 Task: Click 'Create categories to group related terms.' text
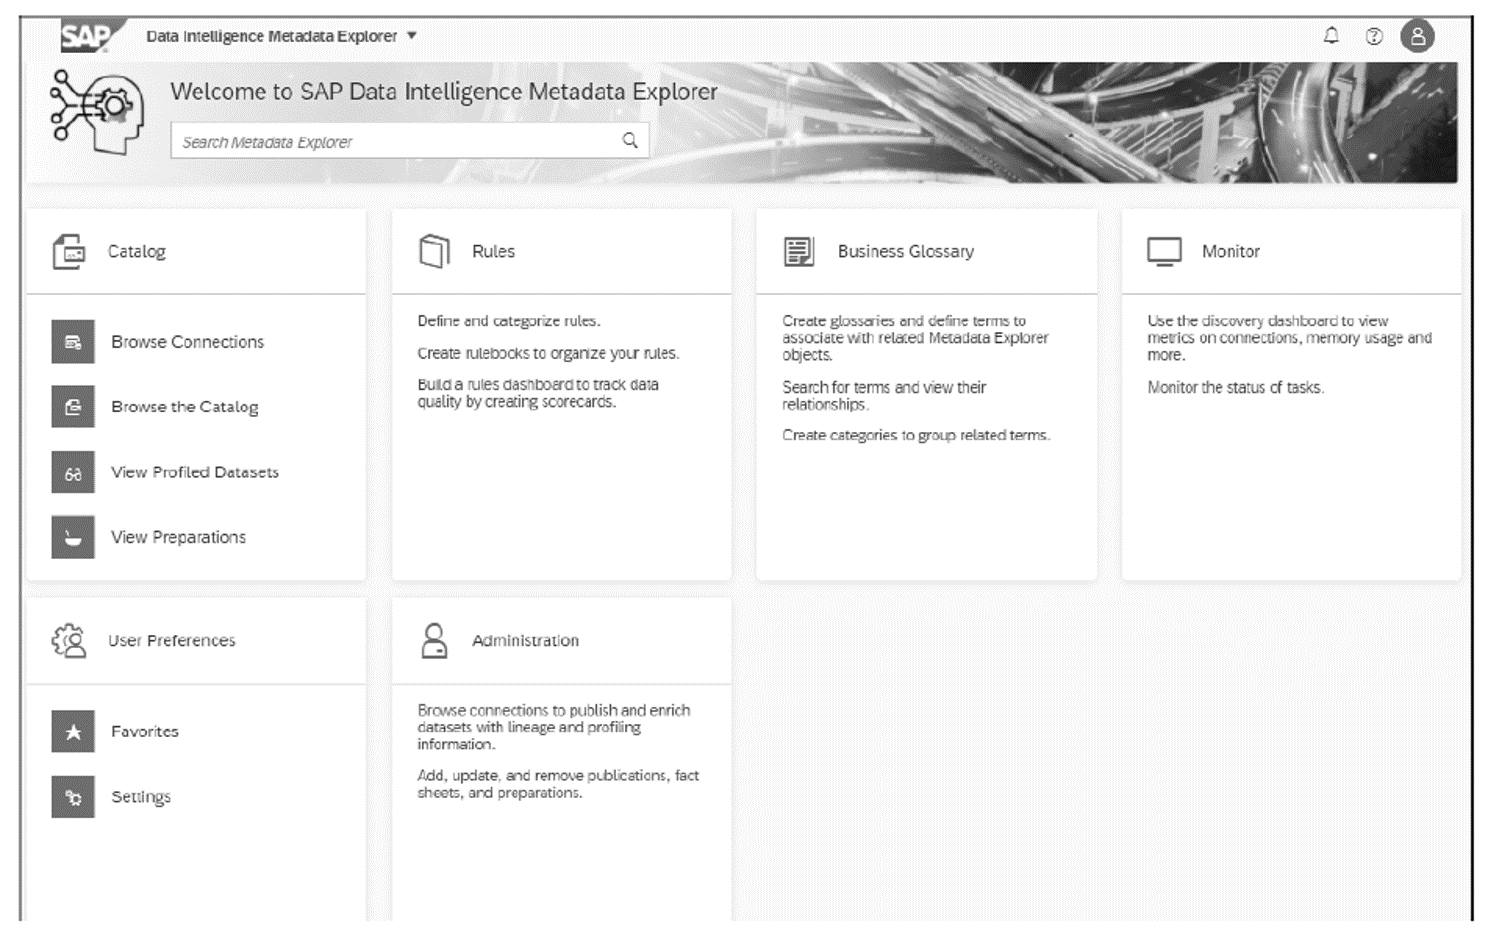click(916, 435)
